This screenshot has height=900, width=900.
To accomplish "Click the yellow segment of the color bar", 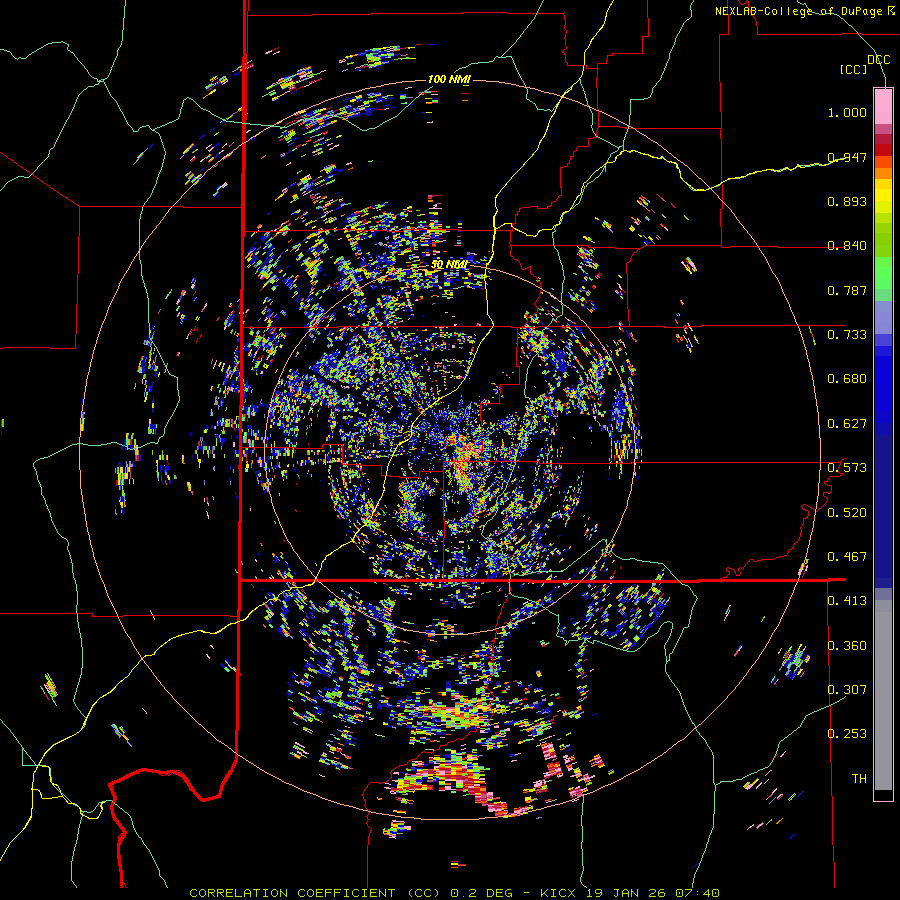I will 883,196.
